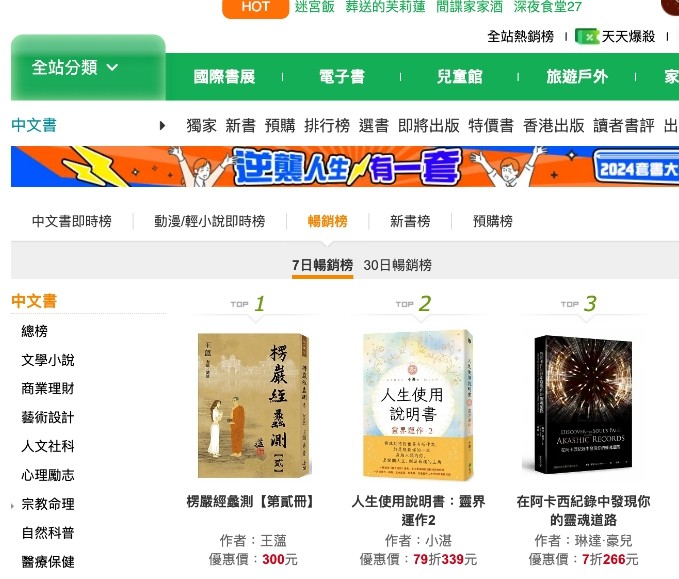The image size is (679, 579).
Task: Expand the 全站分類 dropdown chevron
Action: (112, 68)
